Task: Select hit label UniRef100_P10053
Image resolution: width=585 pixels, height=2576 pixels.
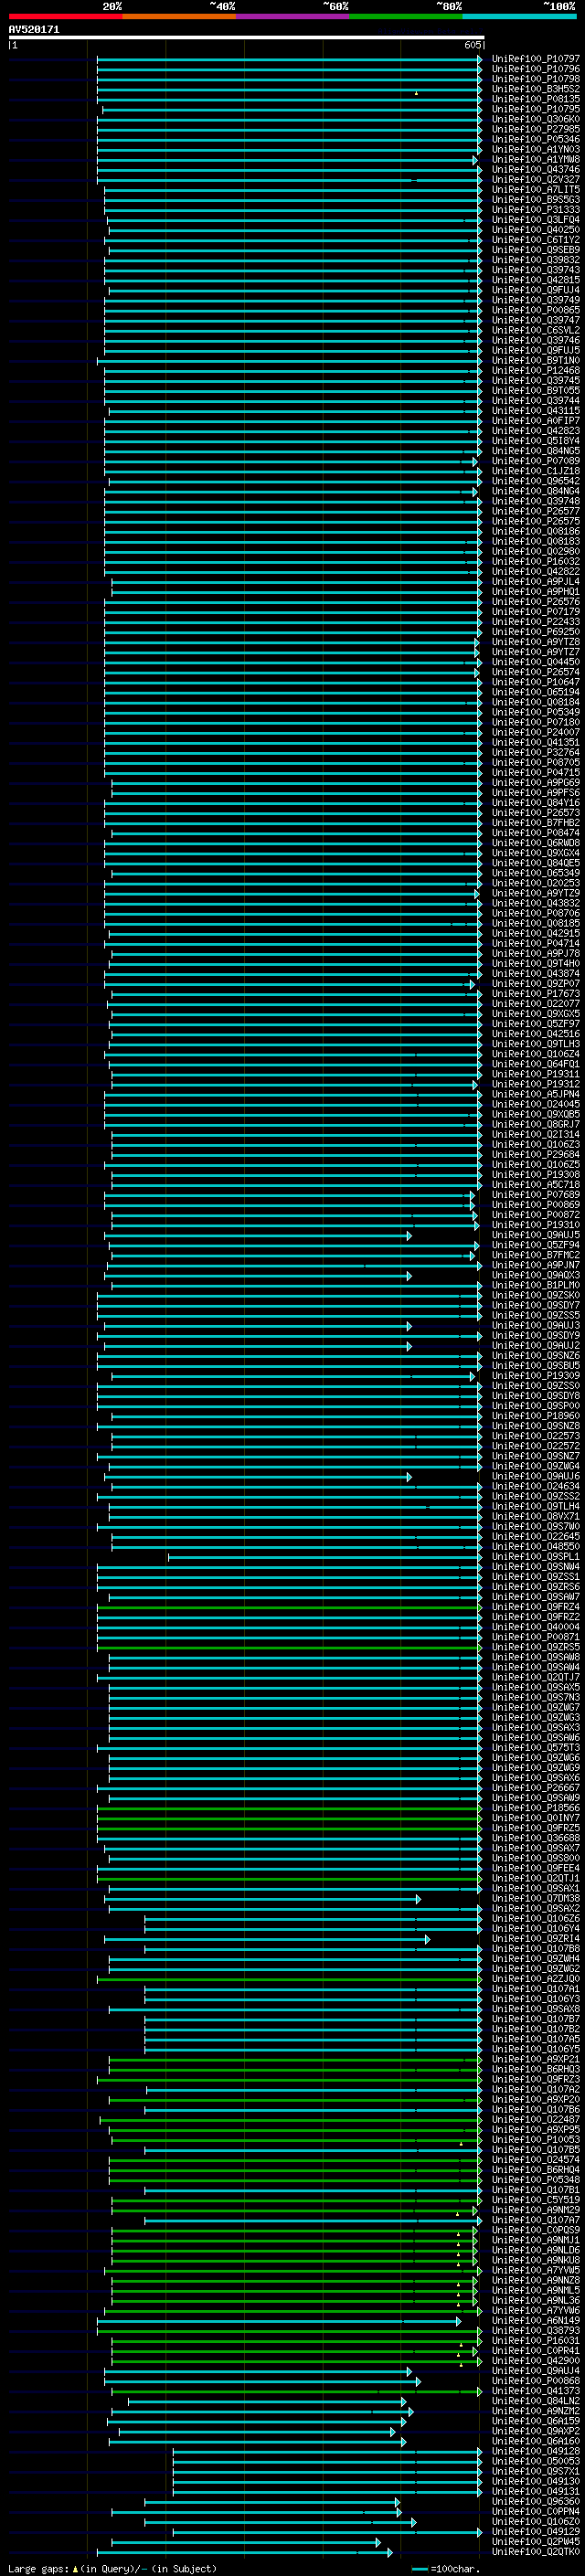Action: pos(536,2140)
